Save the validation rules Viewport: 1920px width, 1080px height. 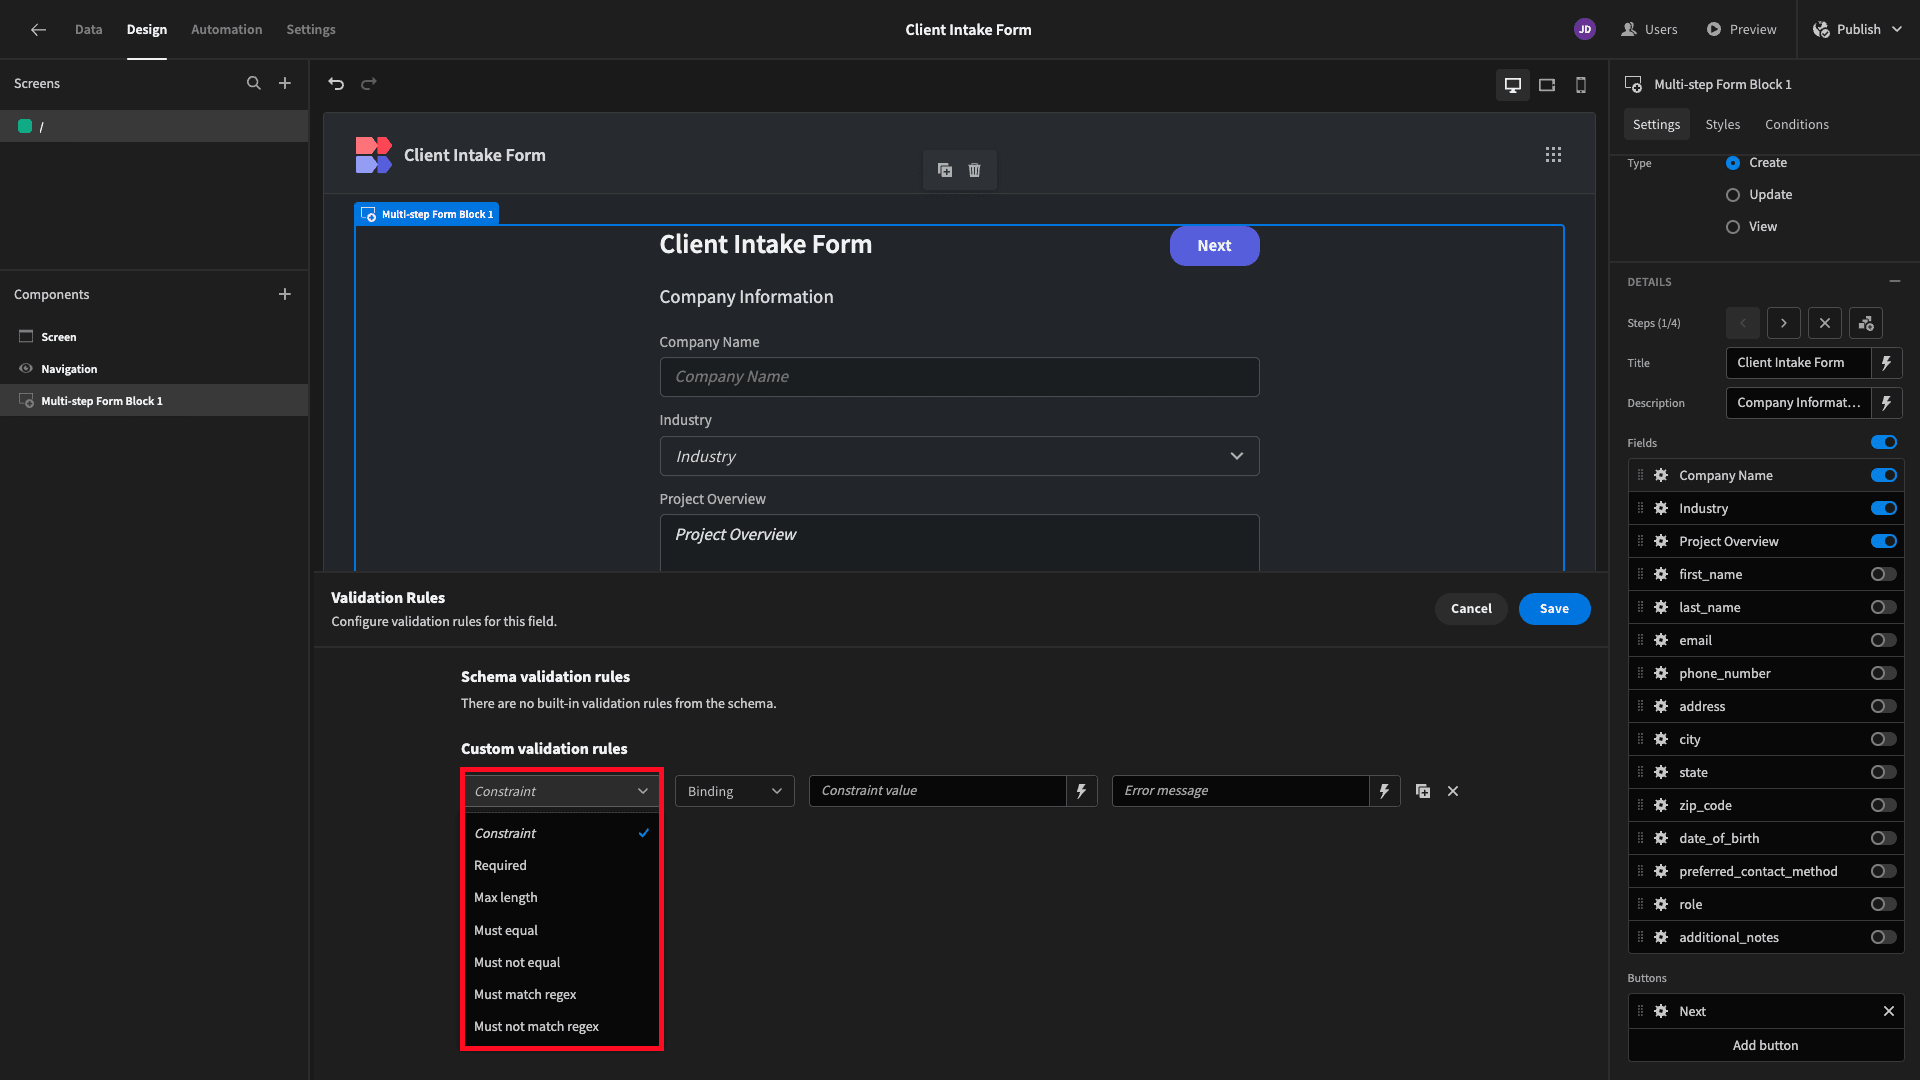point(1554,609)
